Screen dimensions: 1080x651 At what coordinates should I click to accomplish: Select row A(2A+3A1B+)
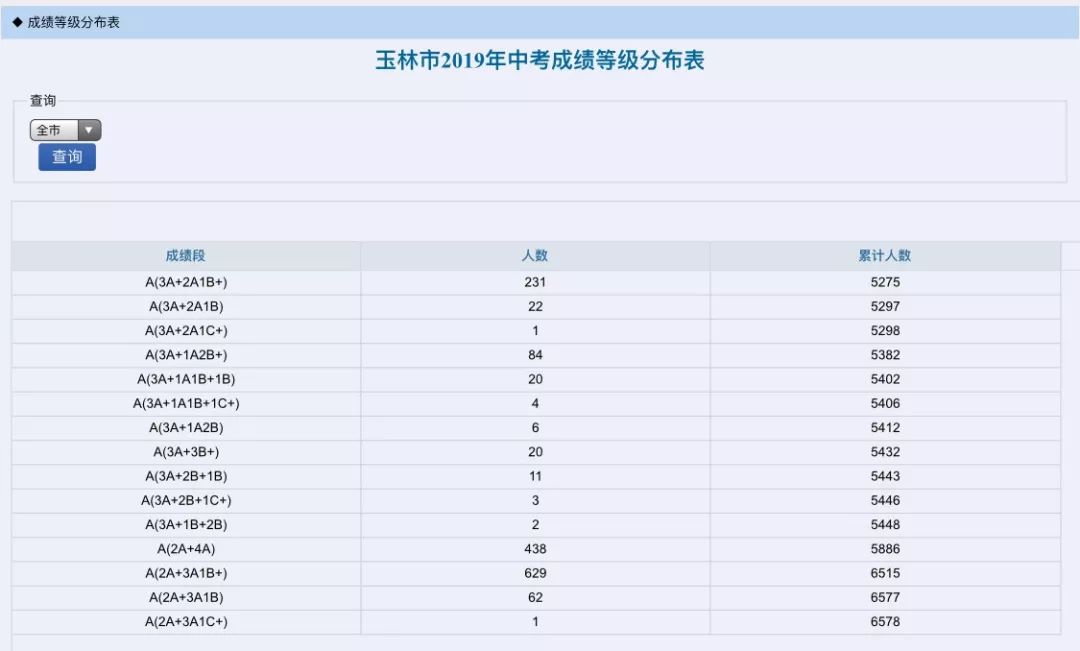[x=536, y=573]
